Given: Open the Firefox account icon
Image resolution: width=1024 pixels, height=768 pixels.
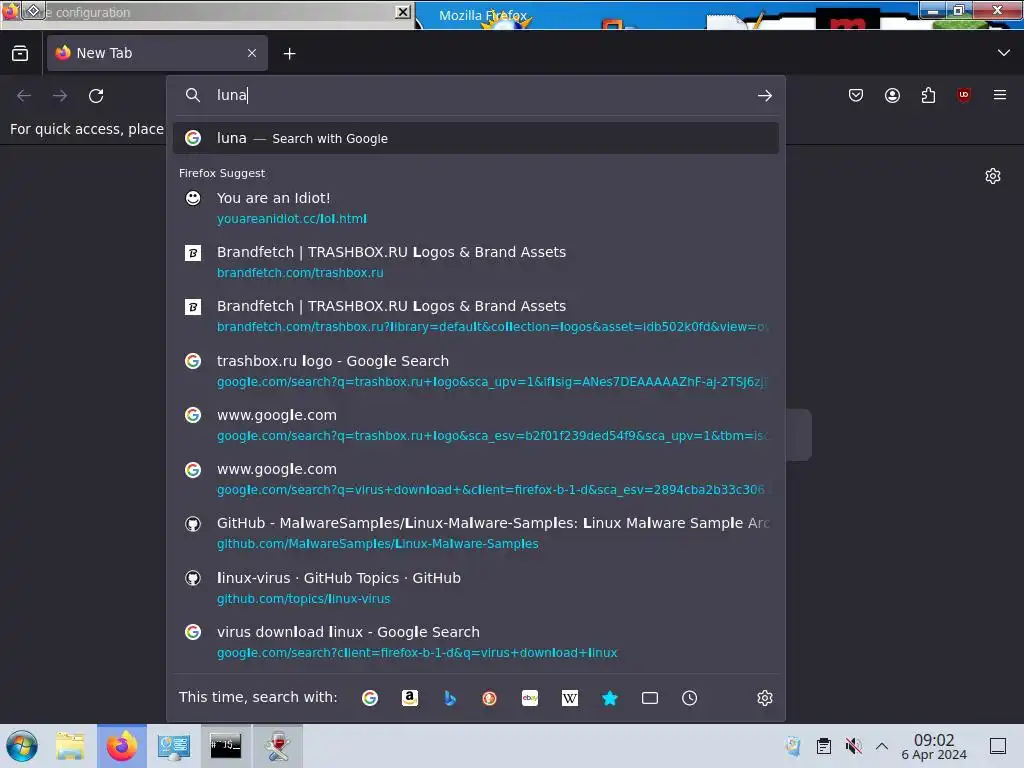Looking at the screenshot, I should 892,95.
